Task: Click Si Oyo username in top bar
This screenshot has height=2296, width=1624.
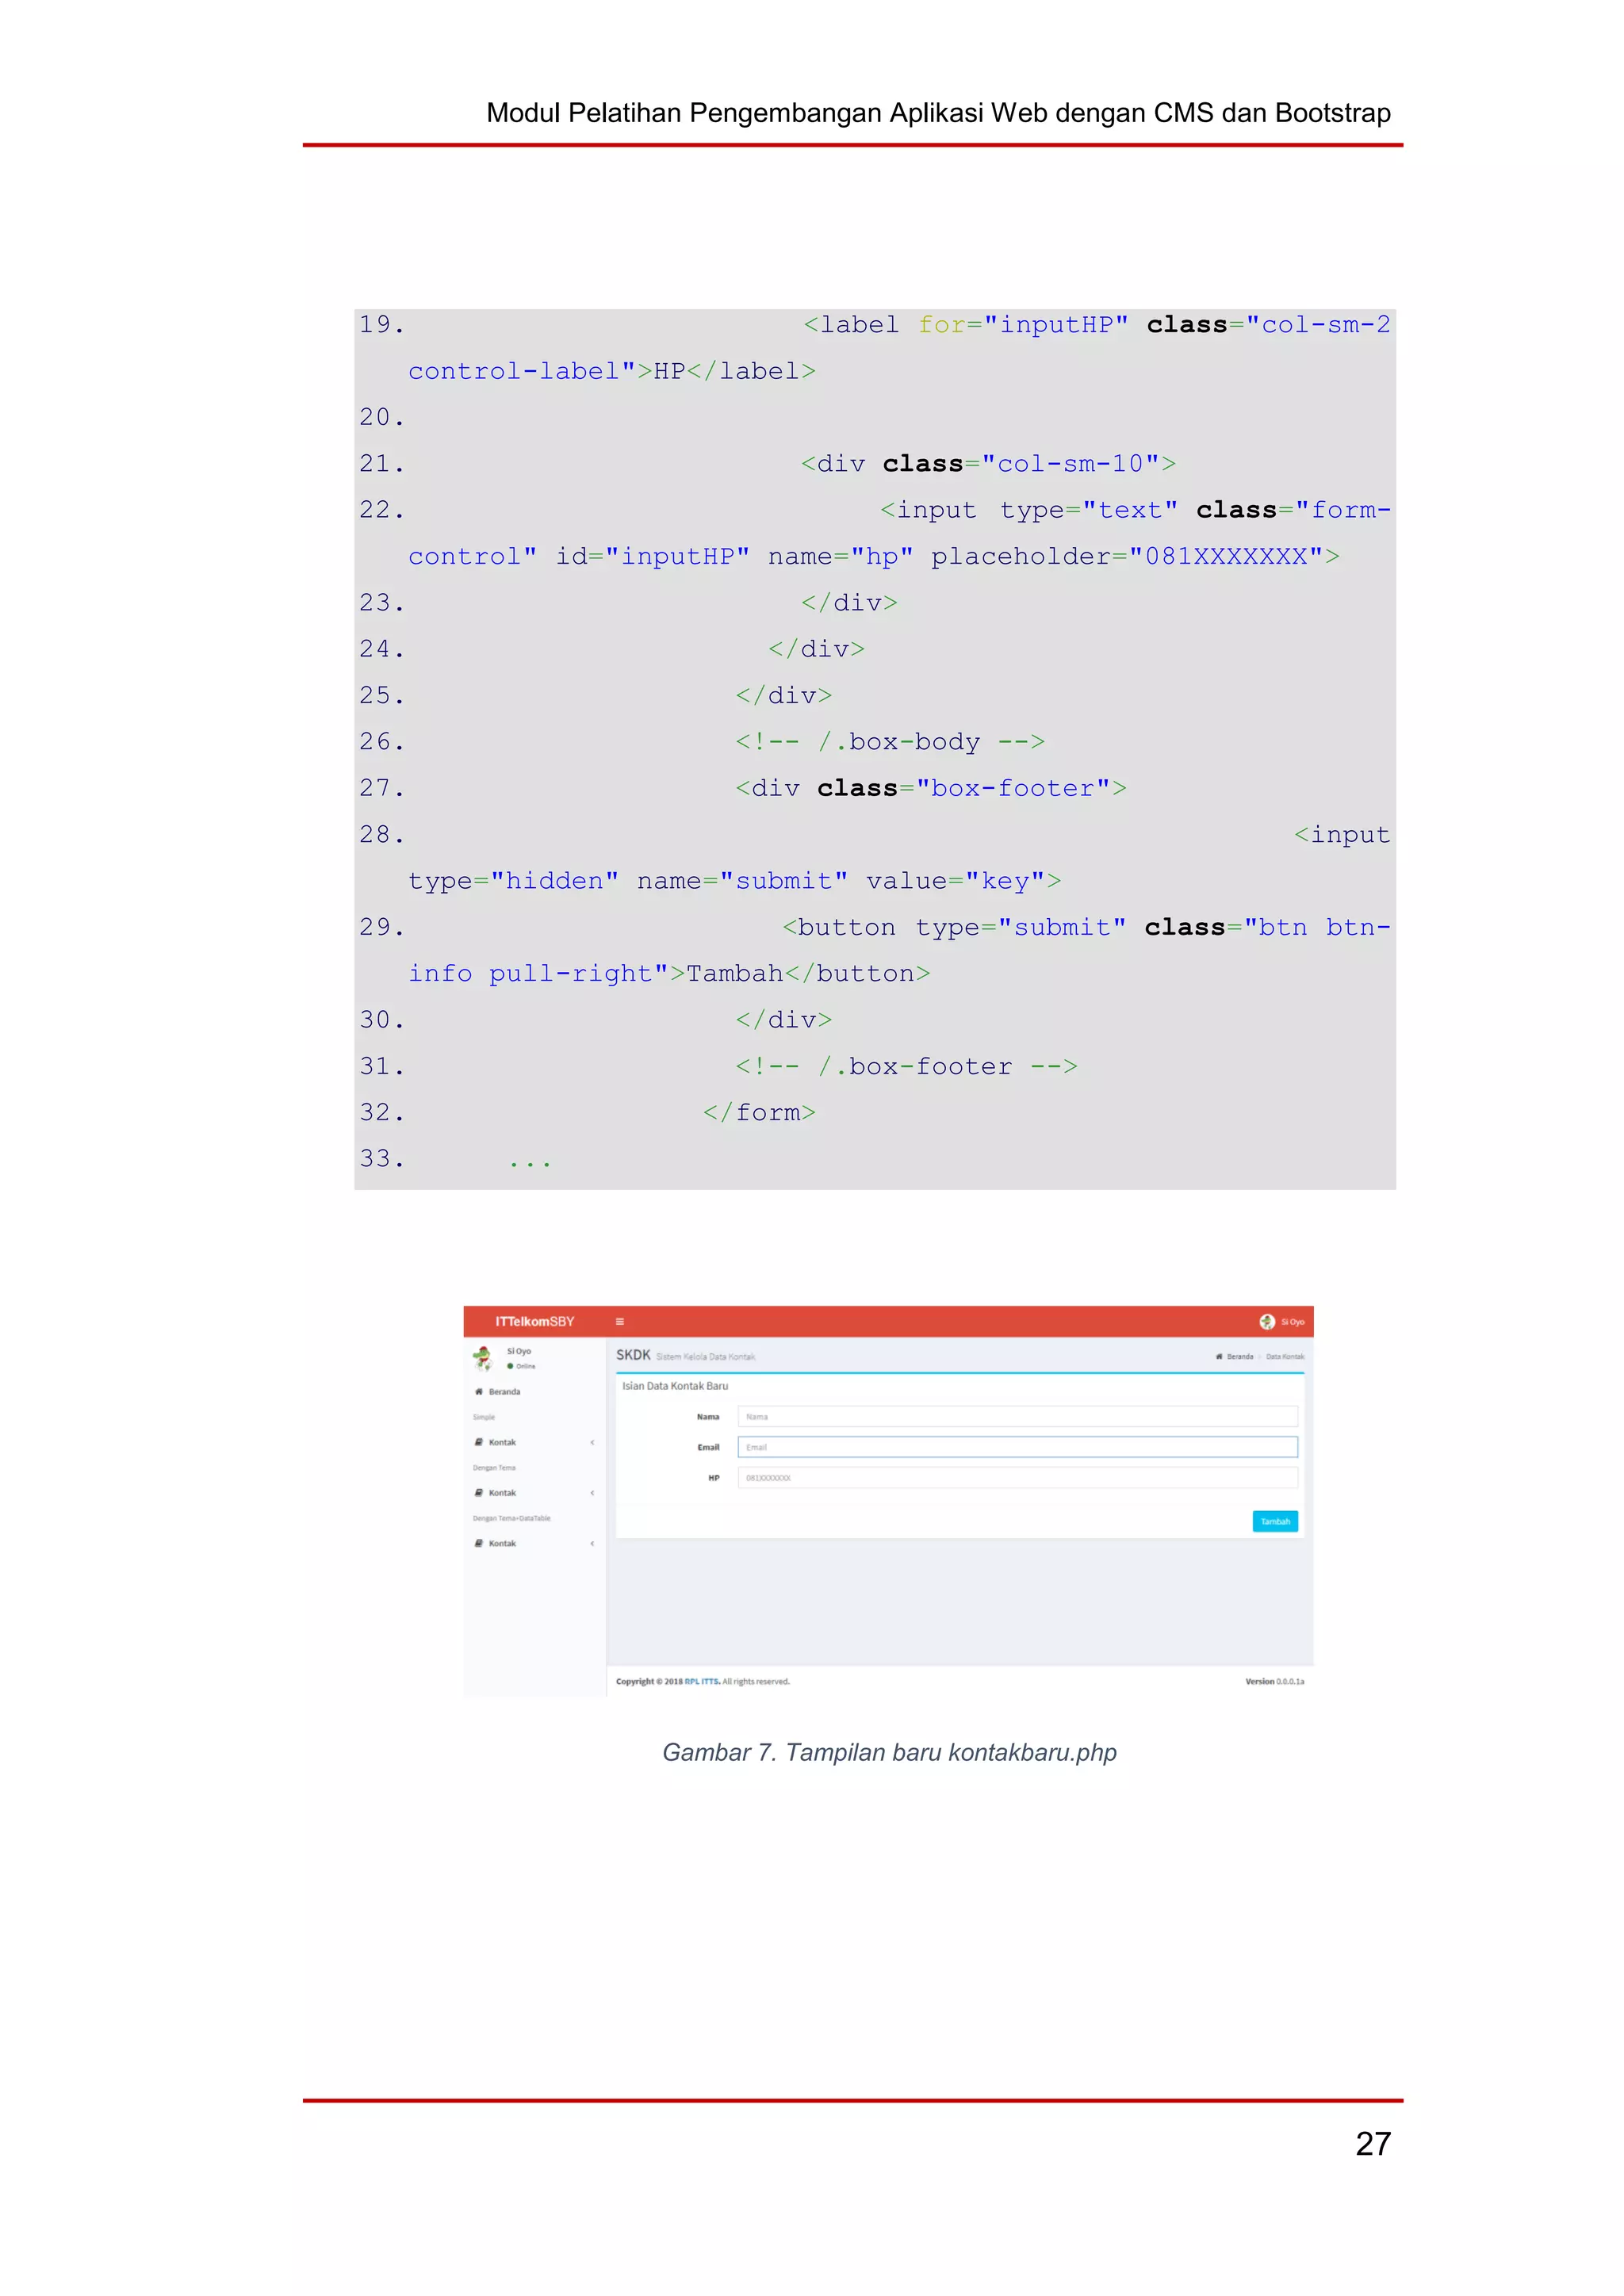Action: pos(1293,1321)
